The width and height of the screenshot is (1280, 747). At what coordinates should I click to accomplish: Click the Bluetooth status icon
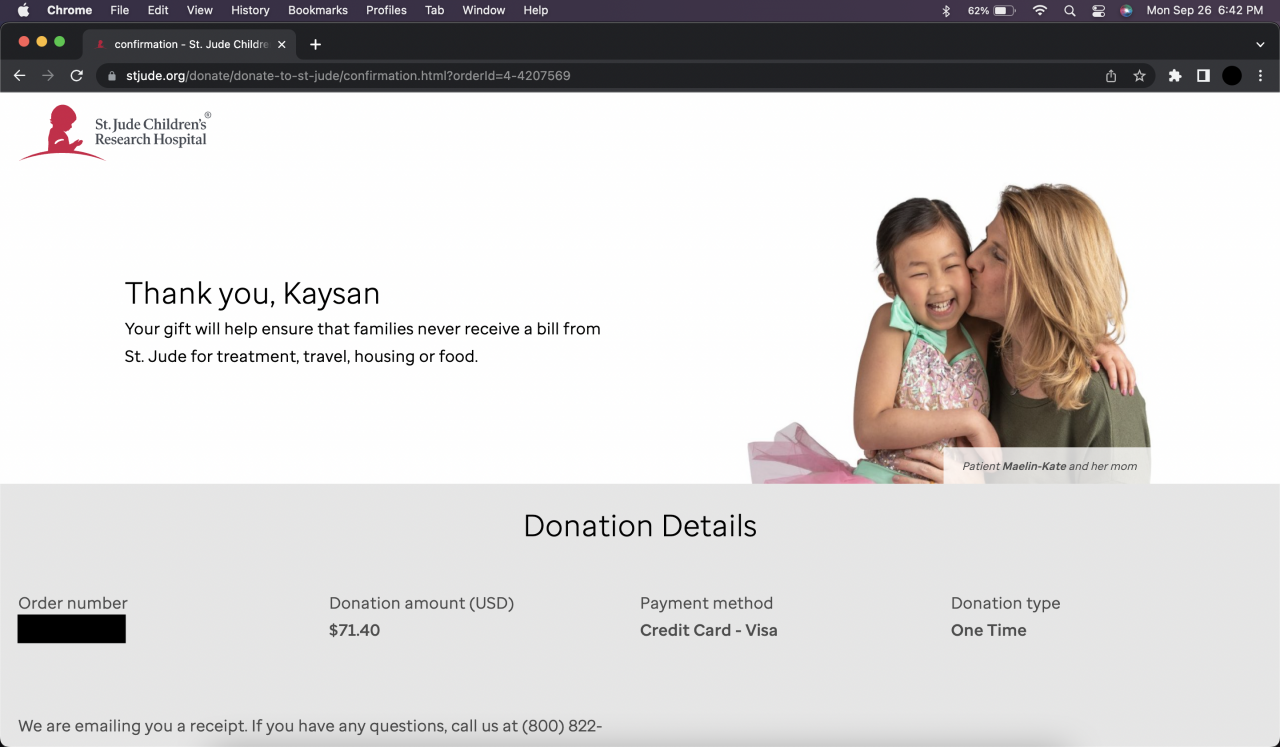[946, 10]
